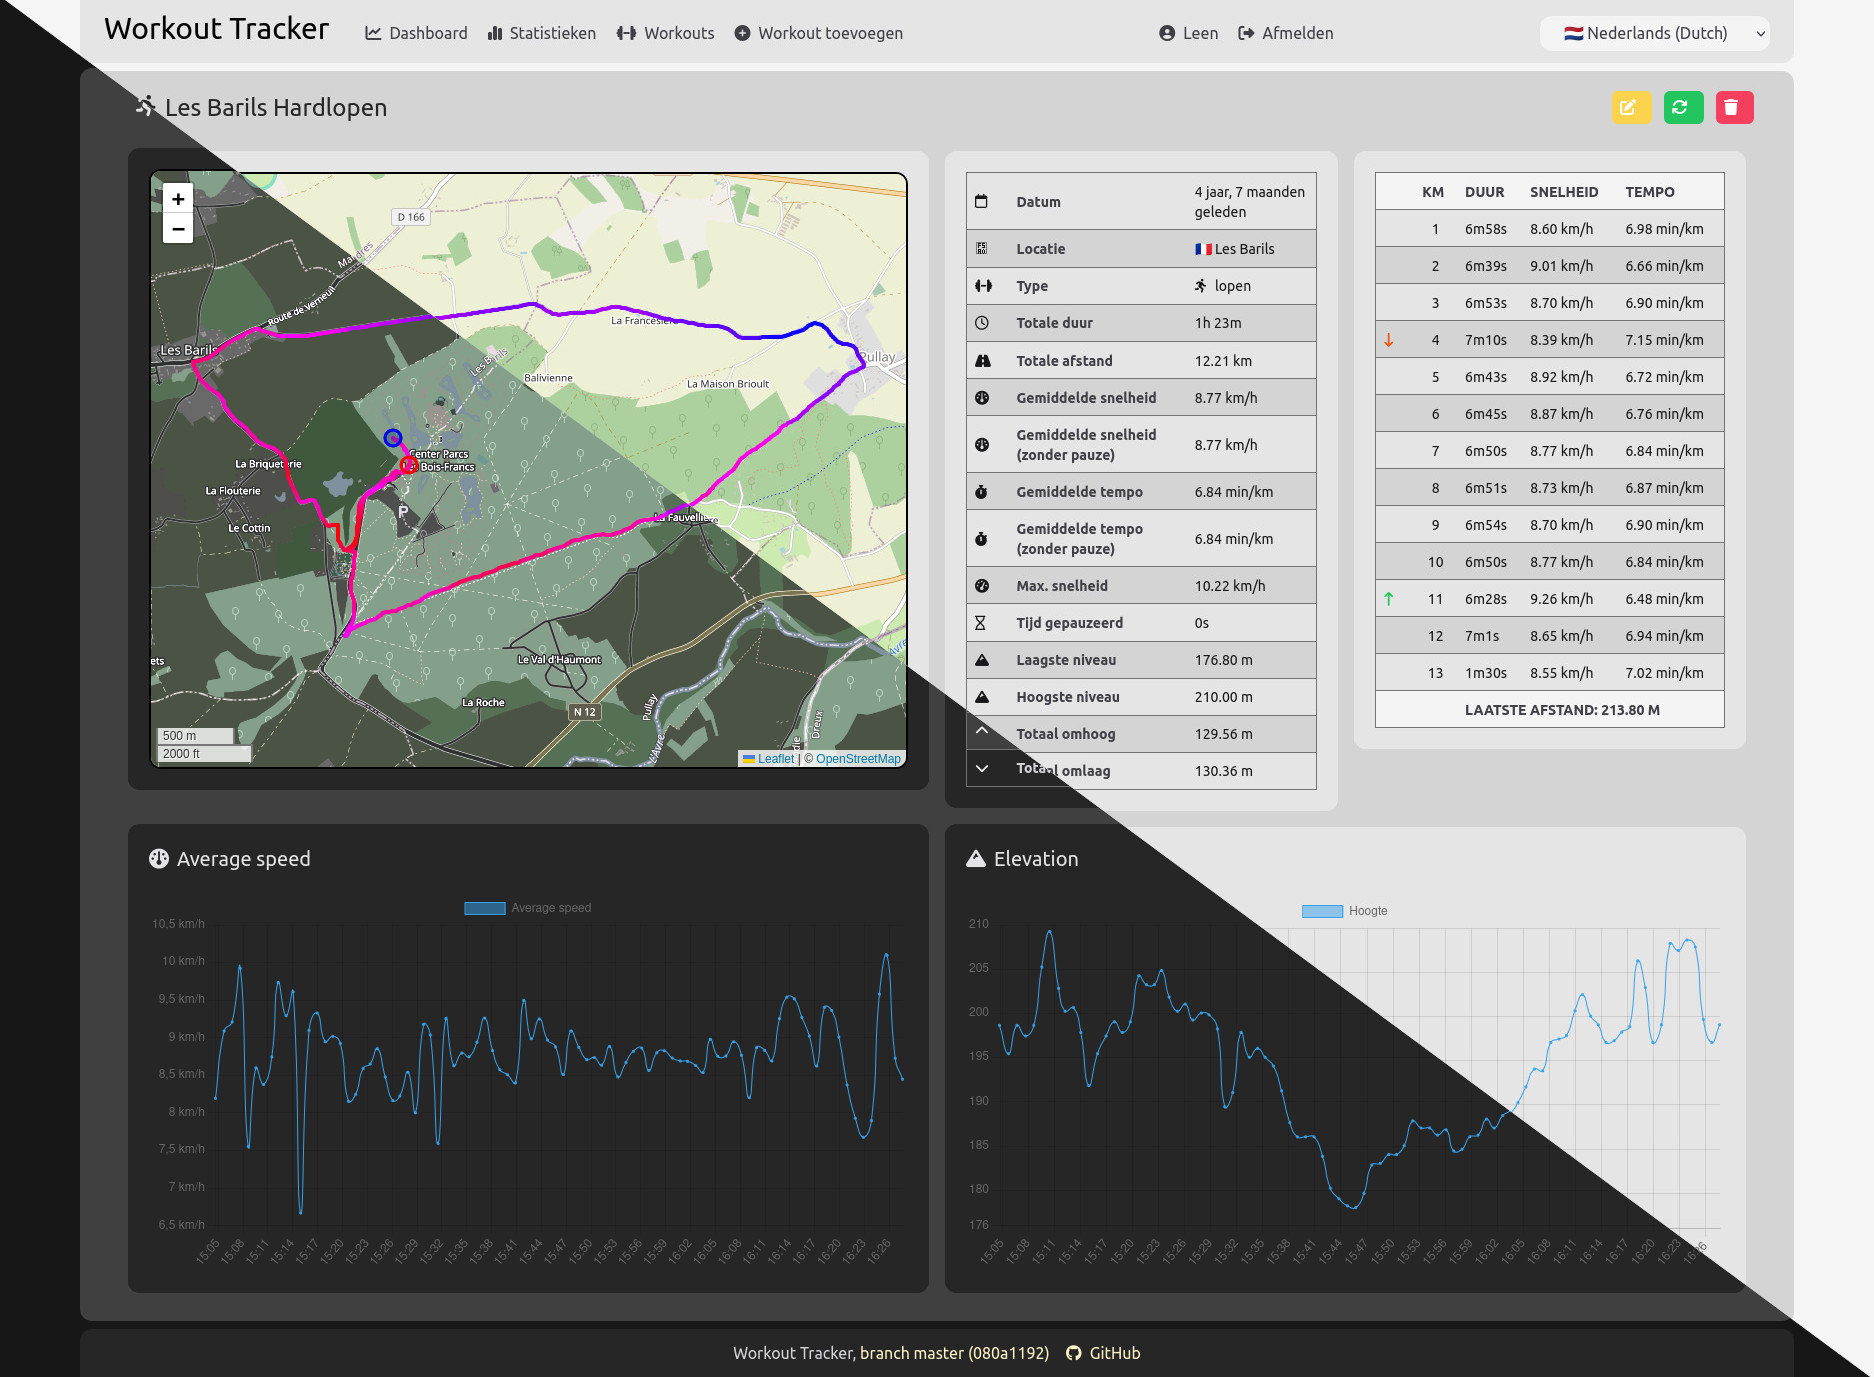Click the Workout Tracker site title
This screenshot has width=1874, height=1377.
[x=216, y=29]
